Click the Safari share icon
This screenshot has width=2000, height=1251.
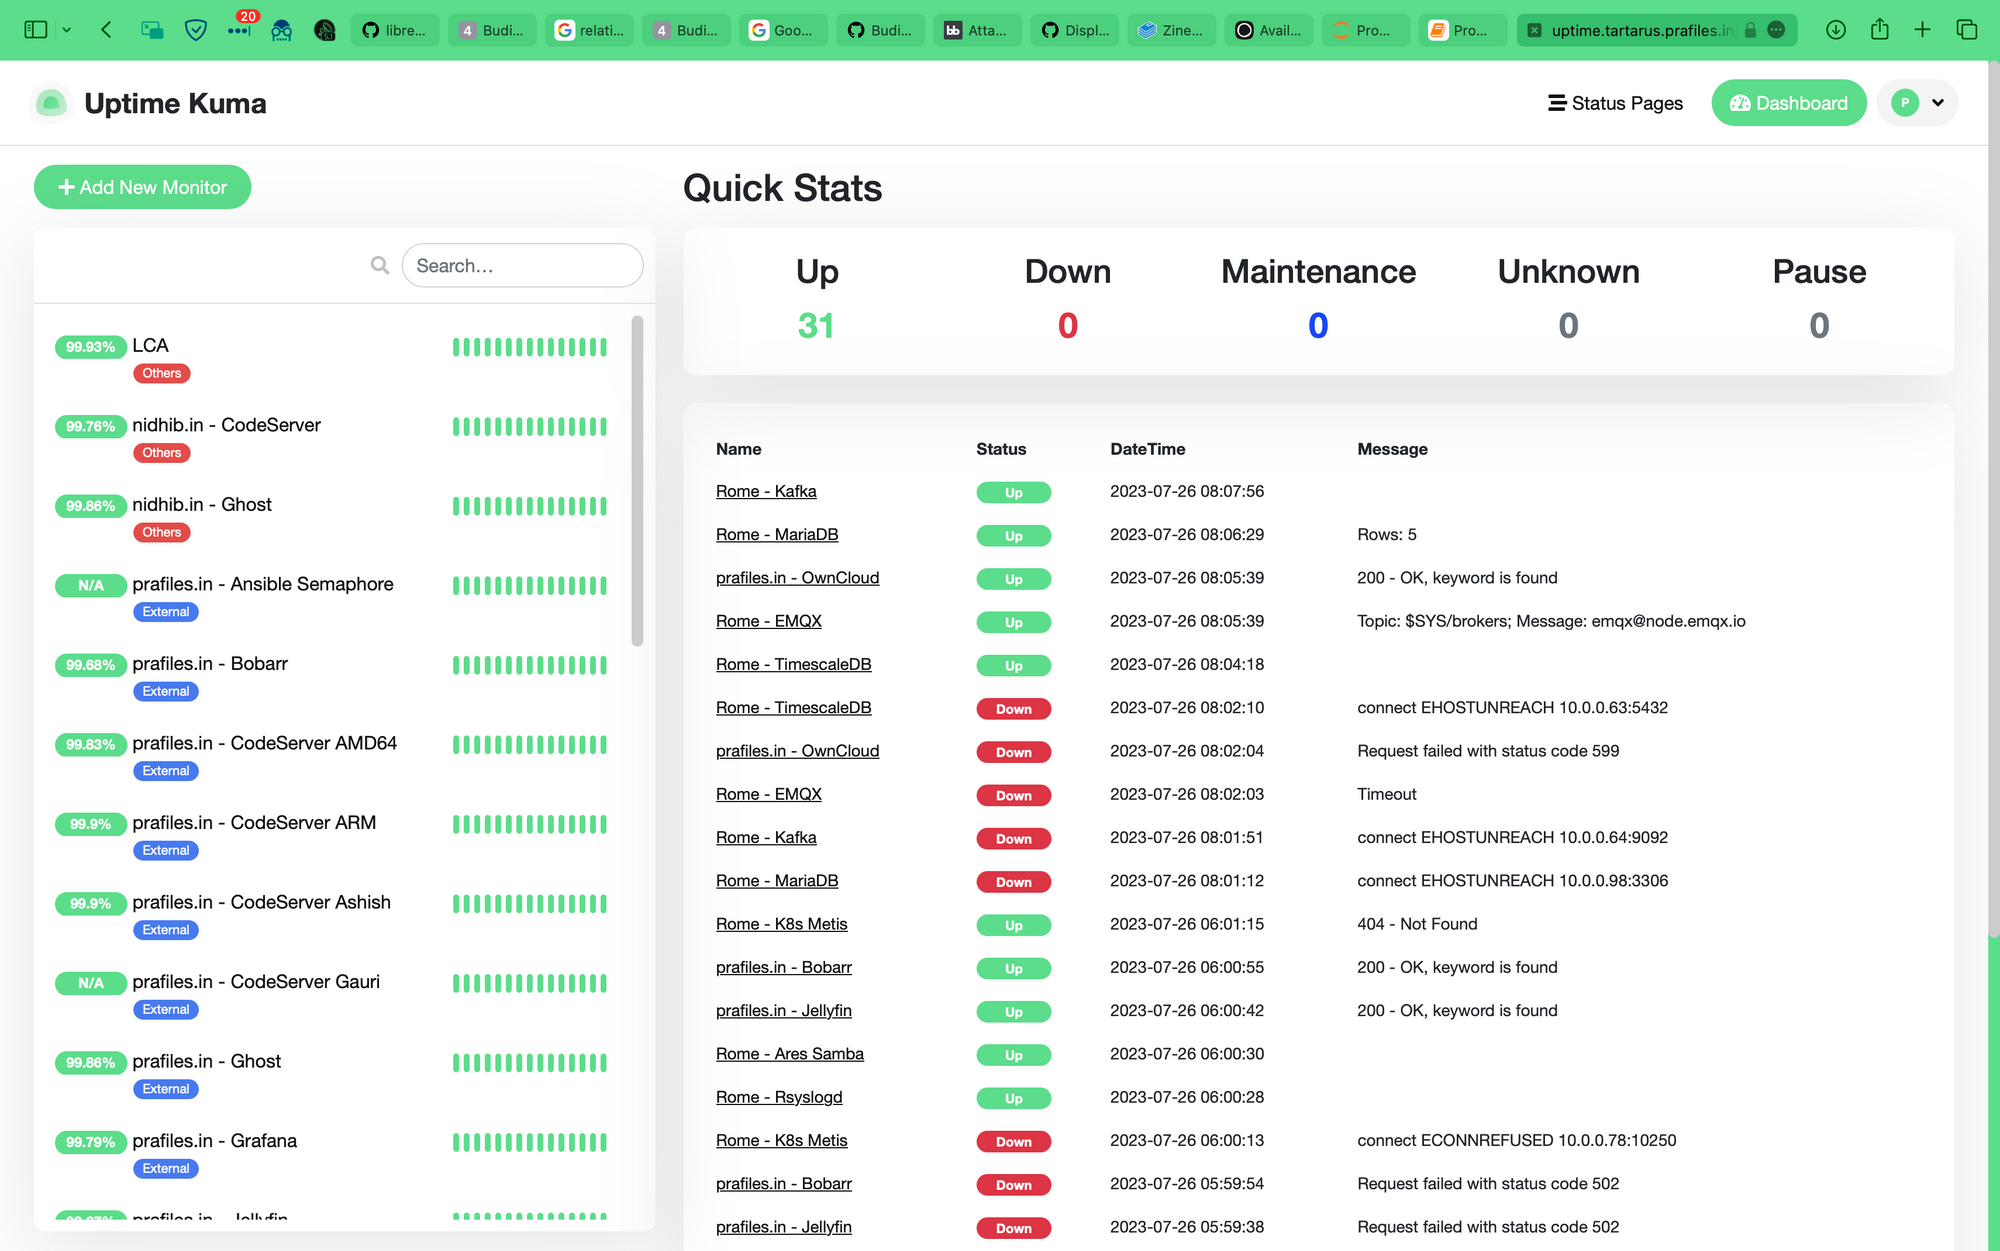tap(1880, 30)
